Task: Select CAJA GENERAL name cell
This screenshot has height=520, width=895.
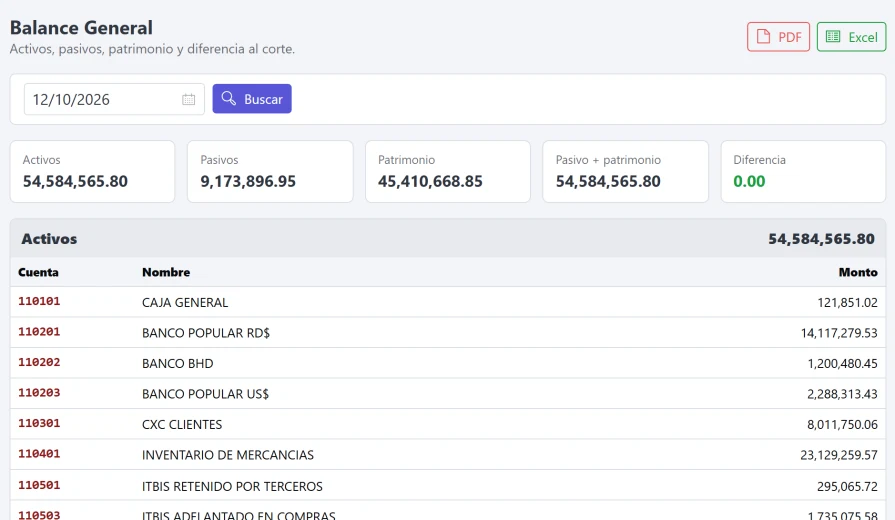Action: (185, 303)
